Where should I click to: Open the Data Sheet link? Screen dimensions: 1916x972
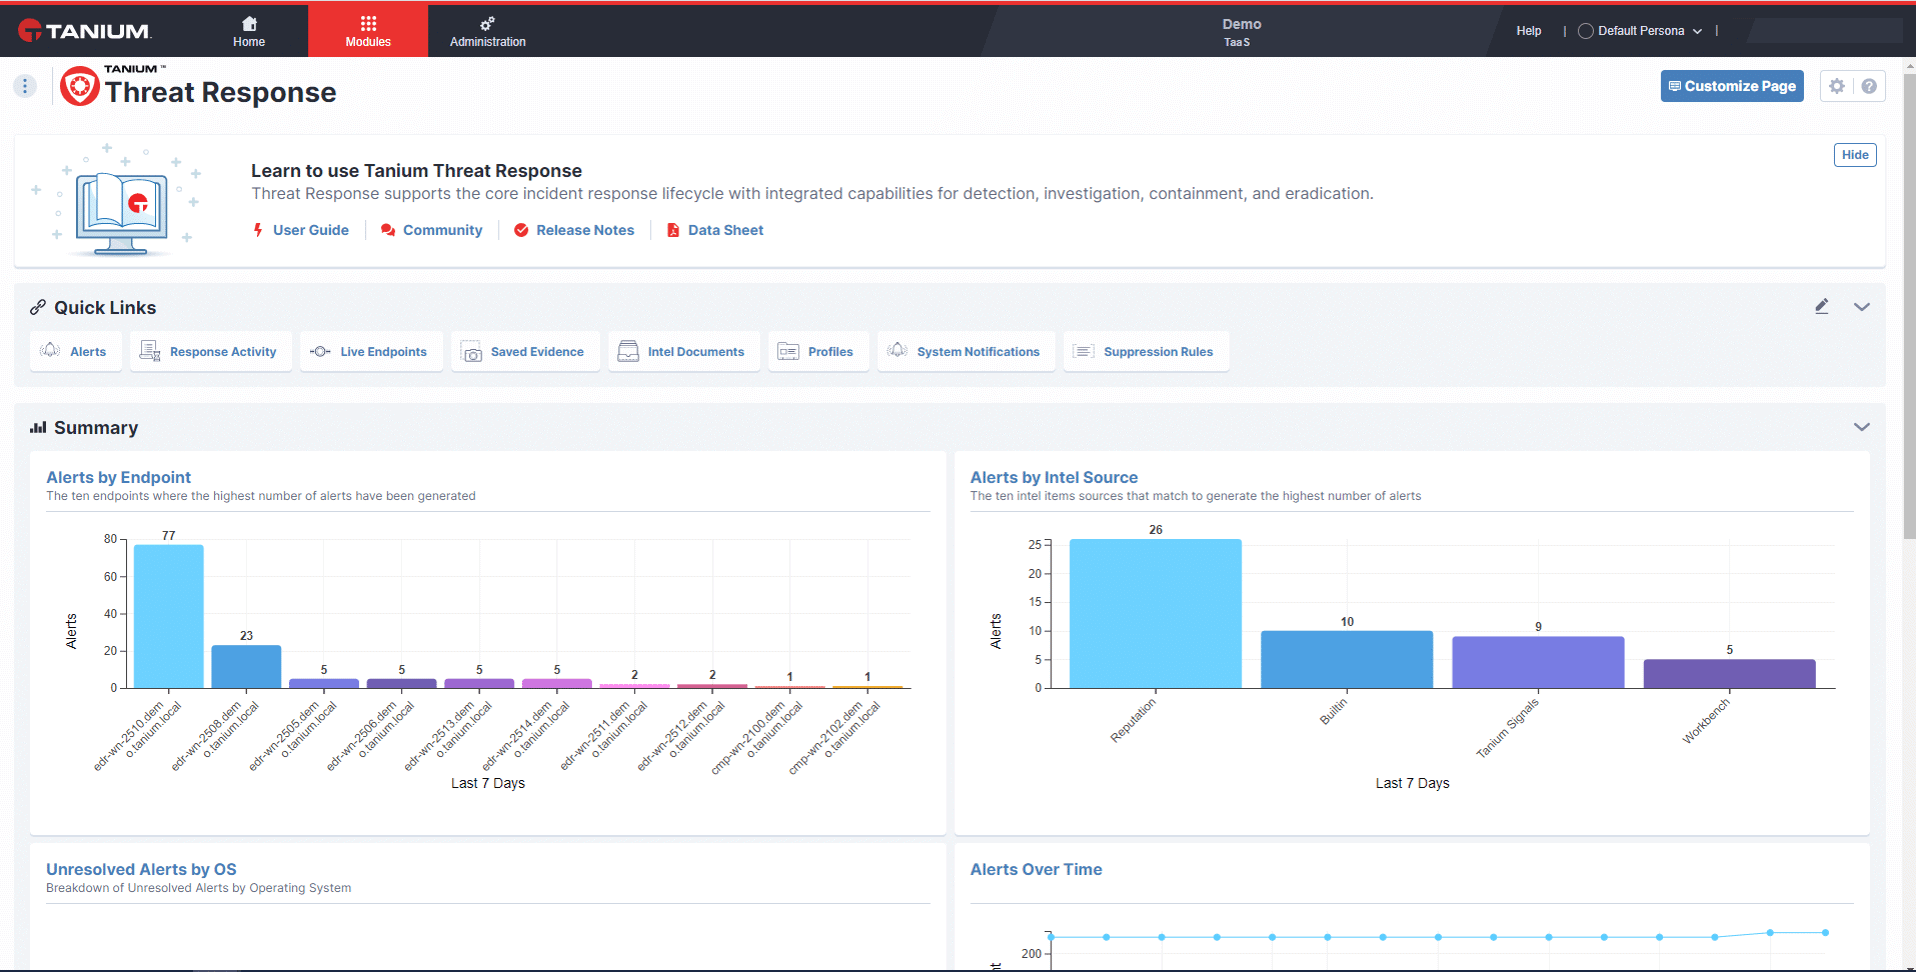point(725,230)
